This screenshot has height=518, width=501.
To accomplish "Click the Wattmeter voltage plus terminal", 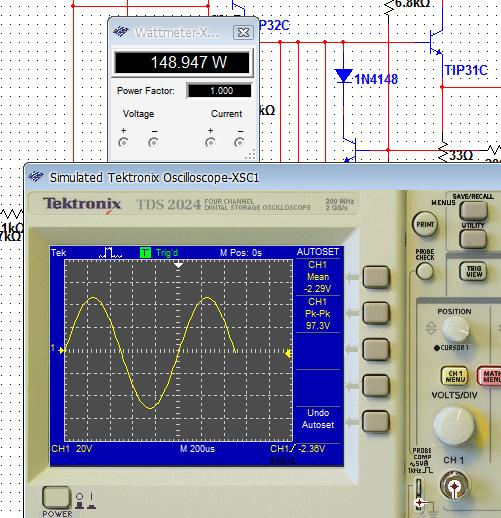I will pyautogui.click(x=123, y=143).
